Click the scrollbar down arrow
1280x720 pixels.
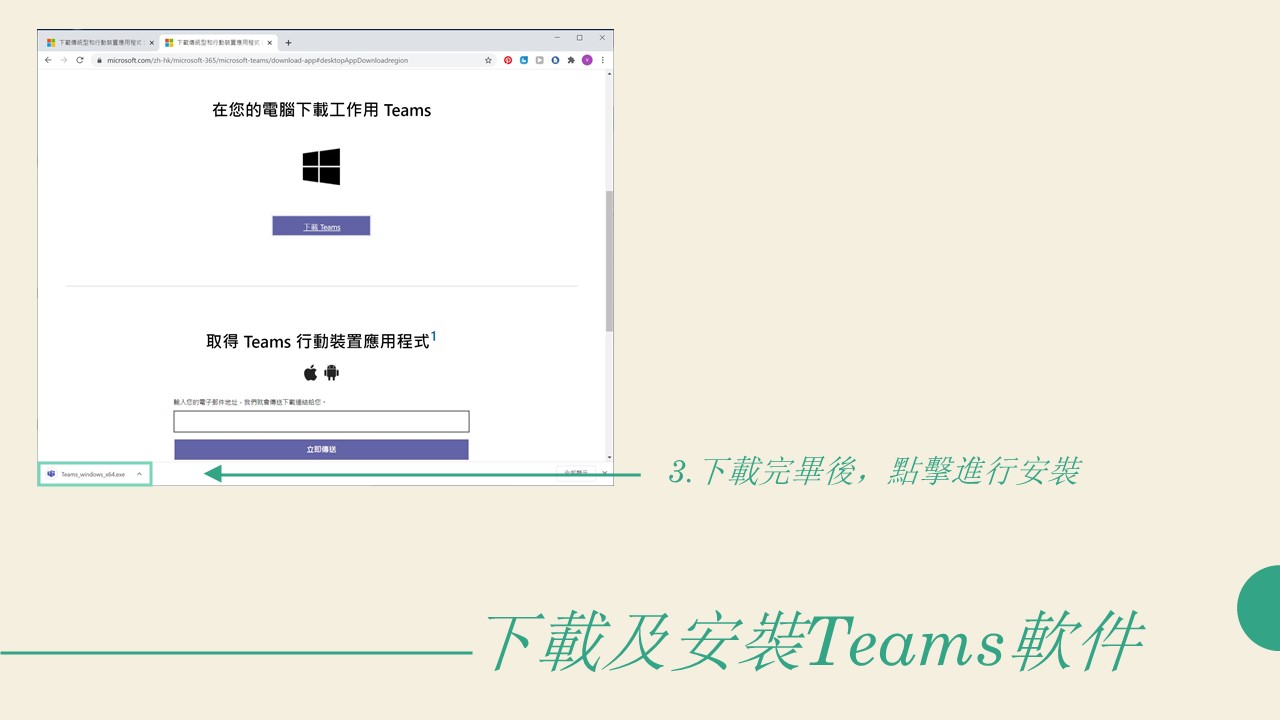(x=609, y=457)
